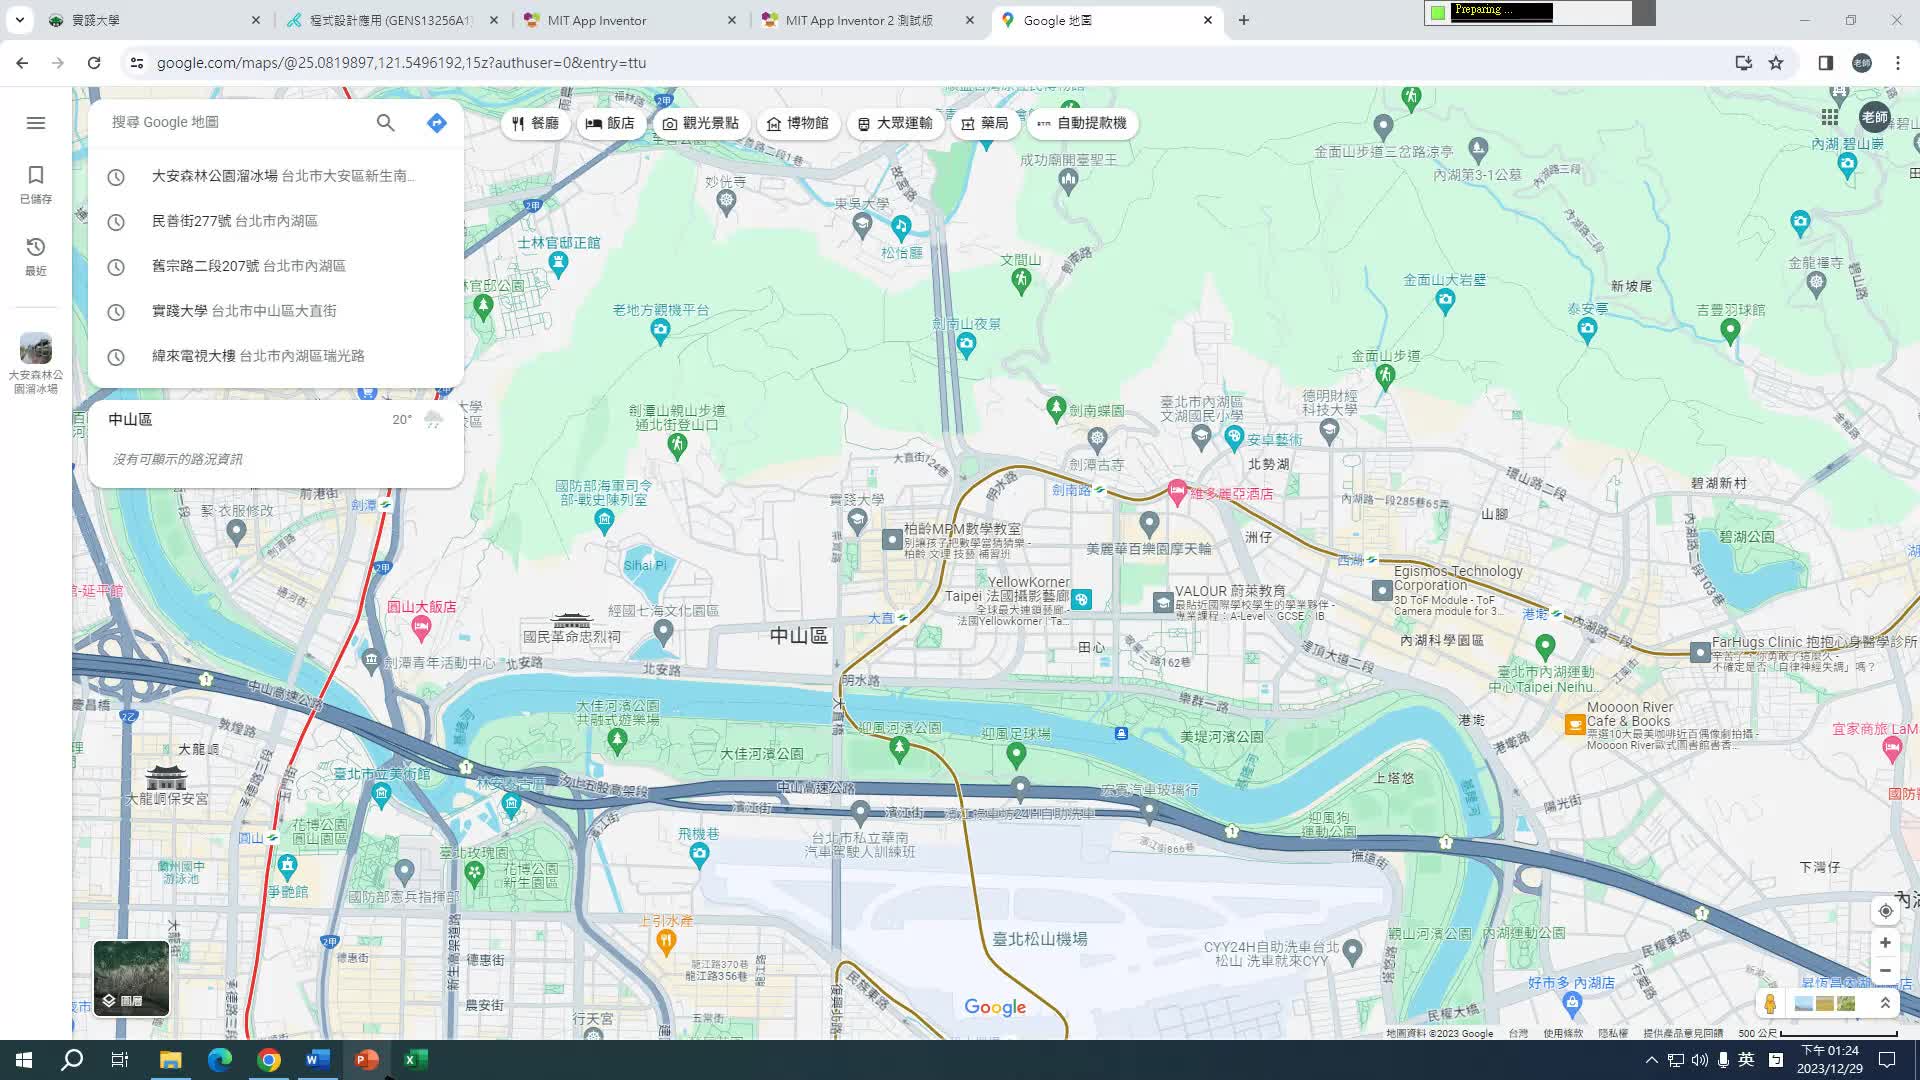
Task: Open 提供產品意見回饋 feedback link
Action: pos(1683,1033)
